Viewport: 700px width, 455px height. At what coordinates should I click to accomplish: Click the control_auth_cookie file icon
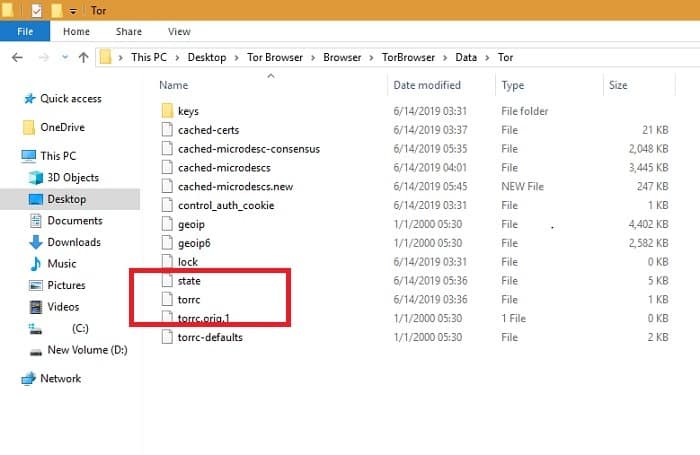point(167,205)
